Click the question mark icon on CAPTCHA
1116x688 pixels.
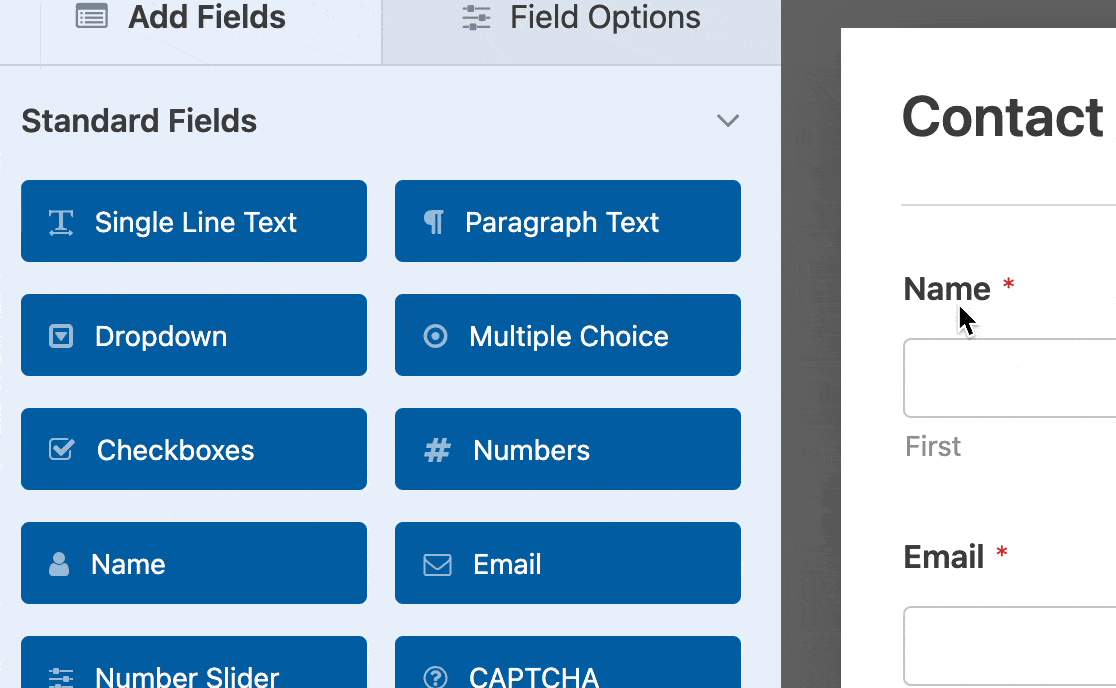coord(434,677)
